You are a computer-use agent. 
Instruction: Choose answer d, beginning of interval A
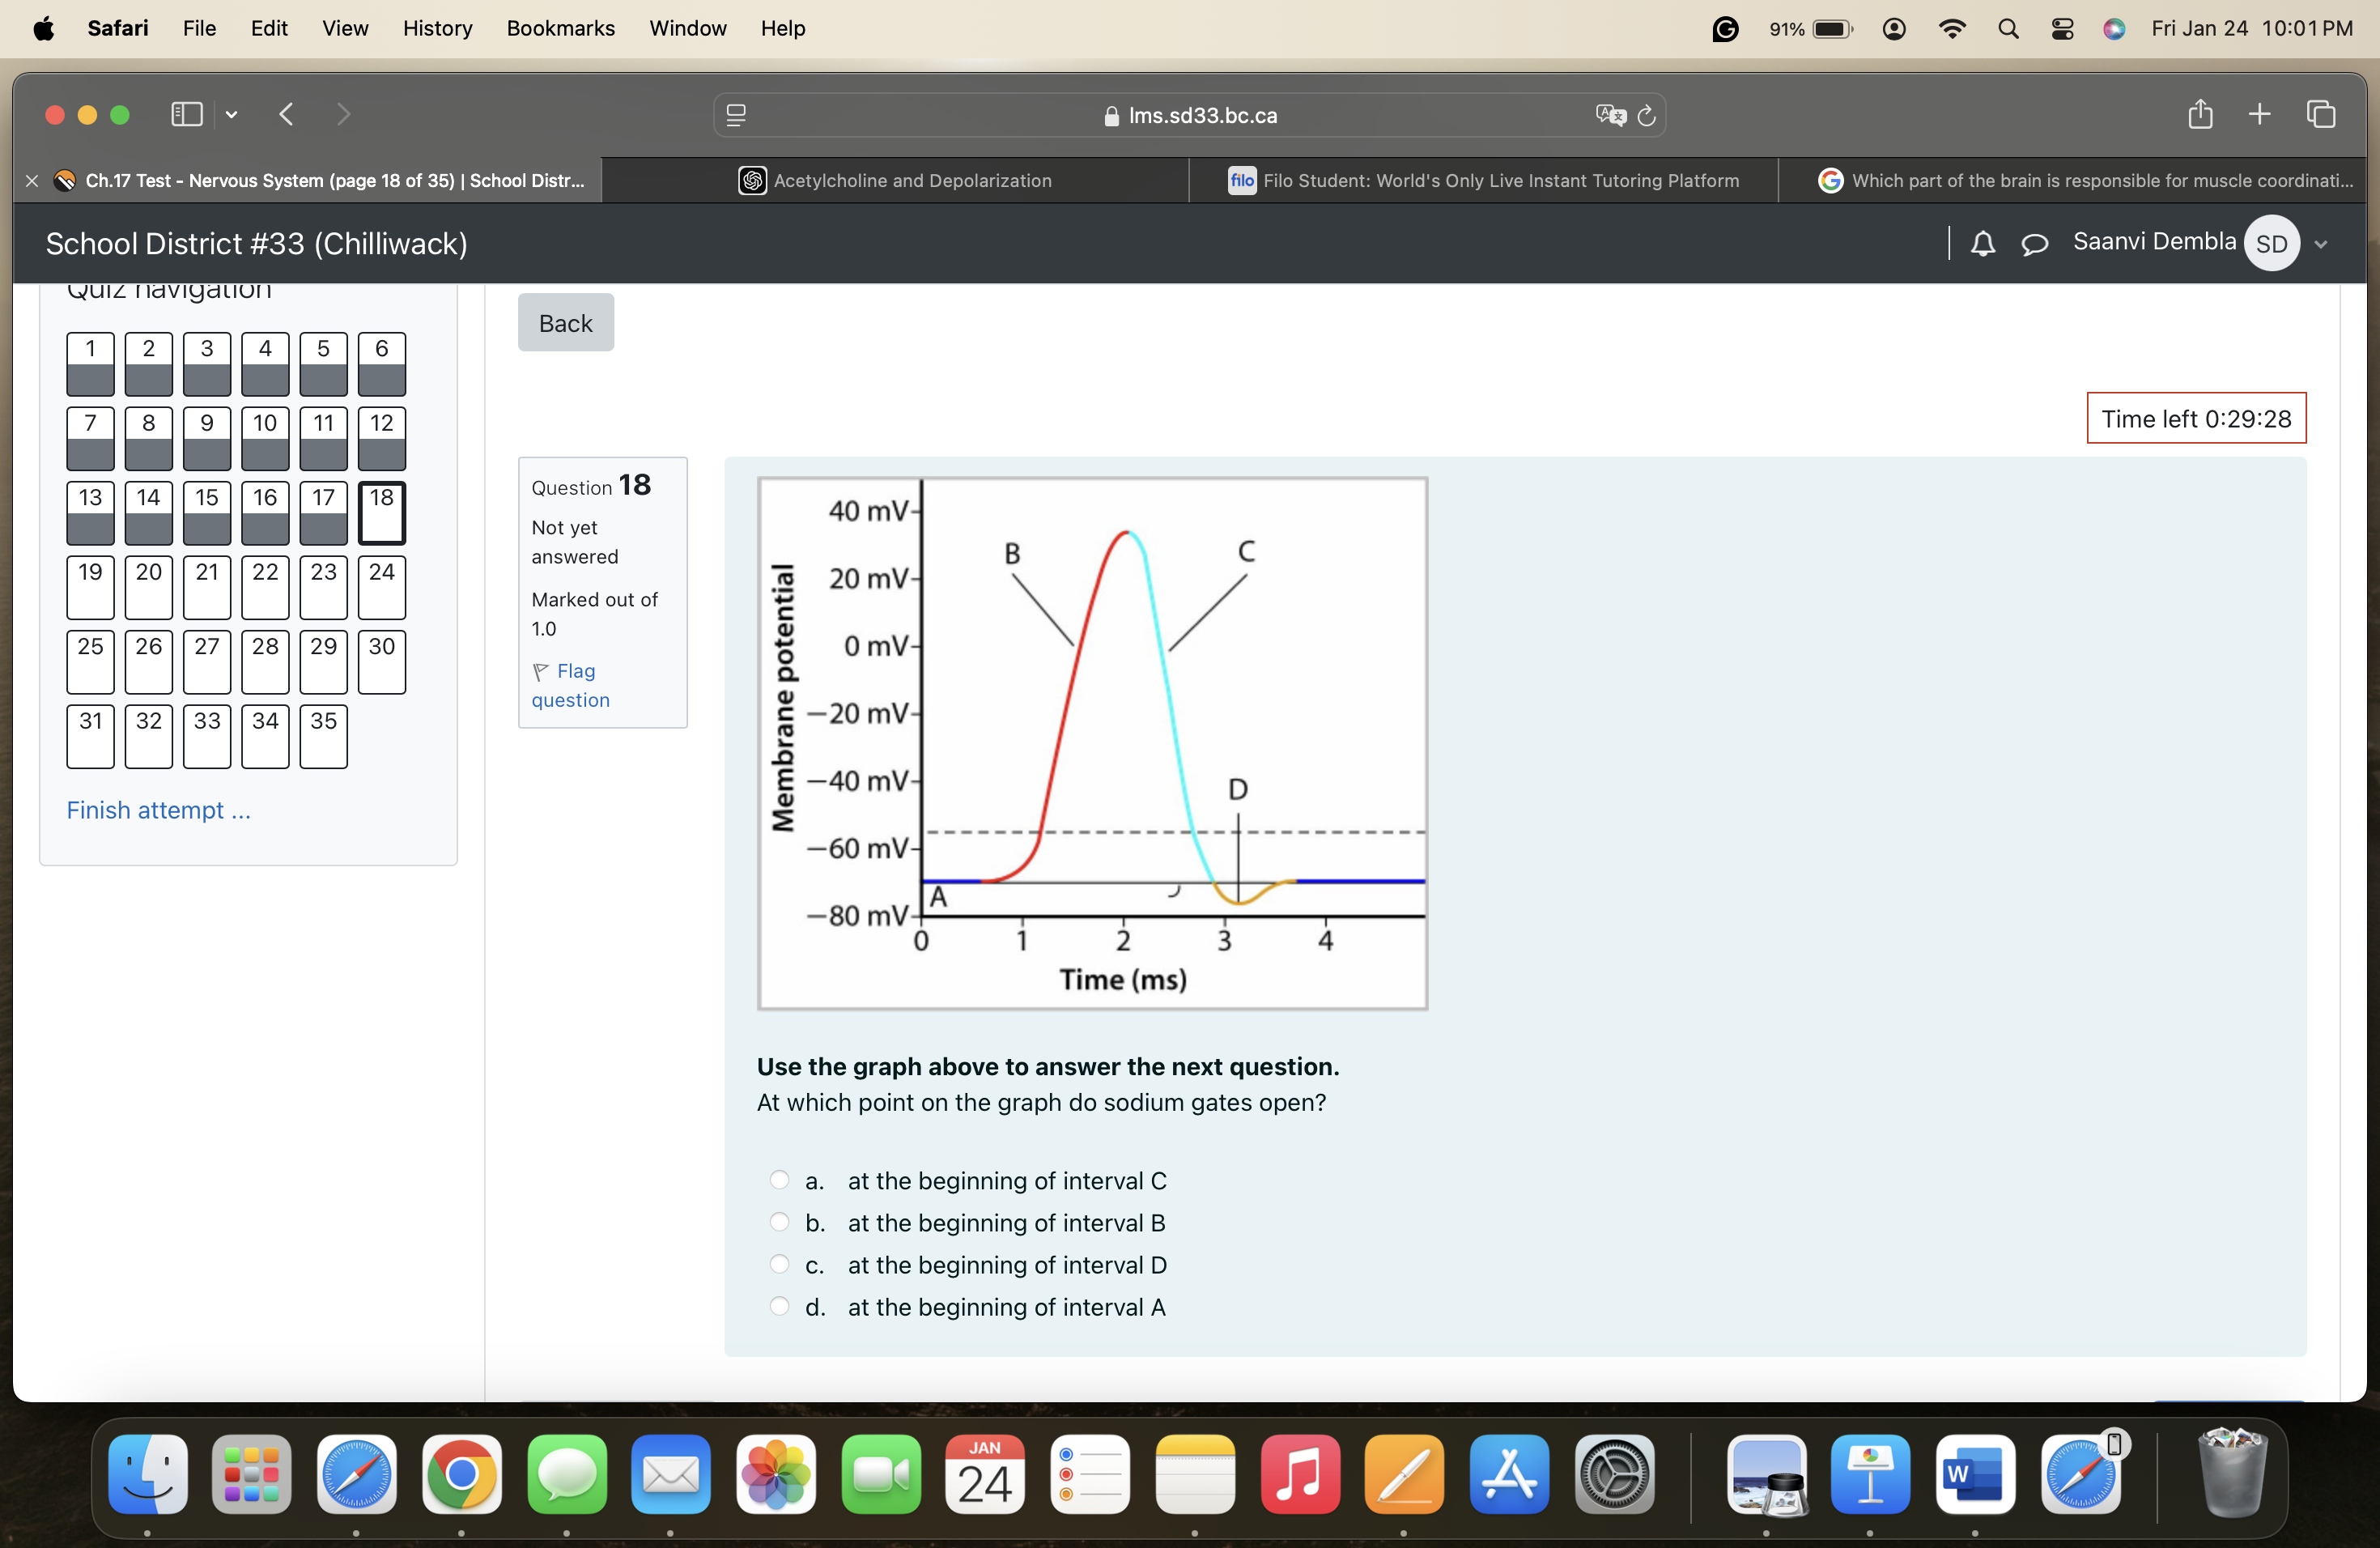[x=779, y=1306]
